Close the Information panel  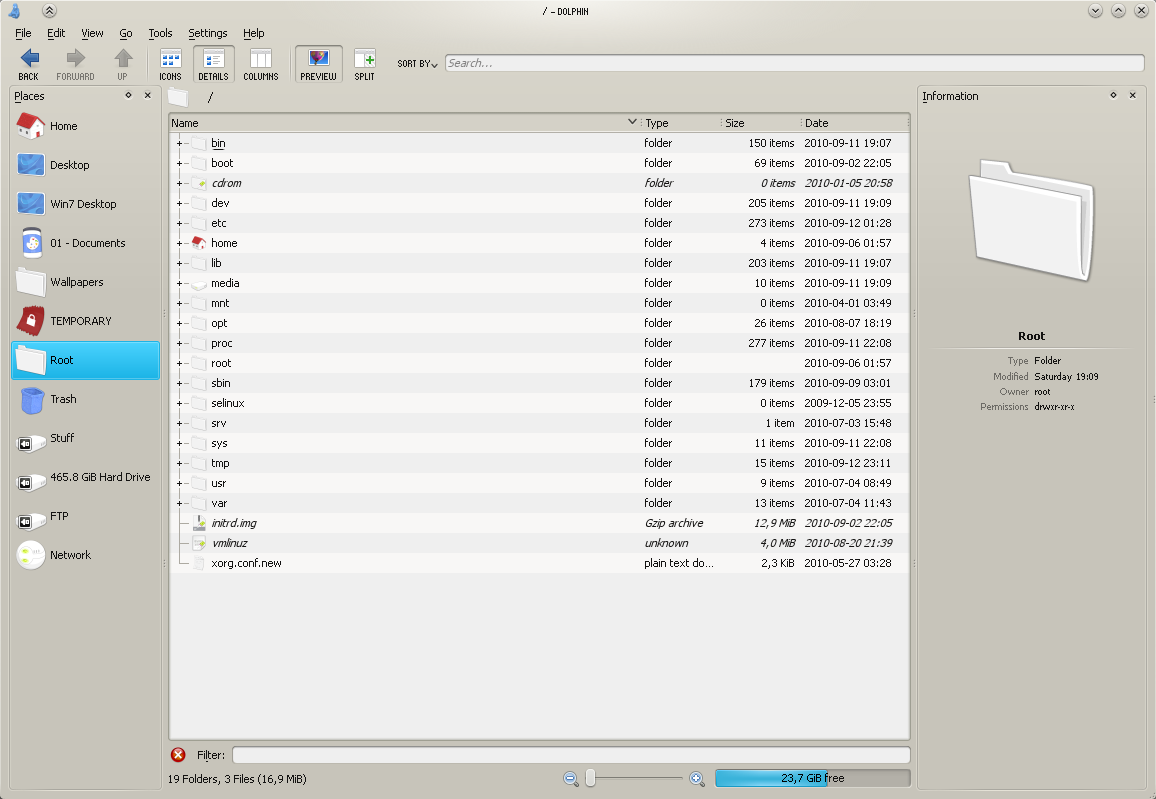[1132, 95]
